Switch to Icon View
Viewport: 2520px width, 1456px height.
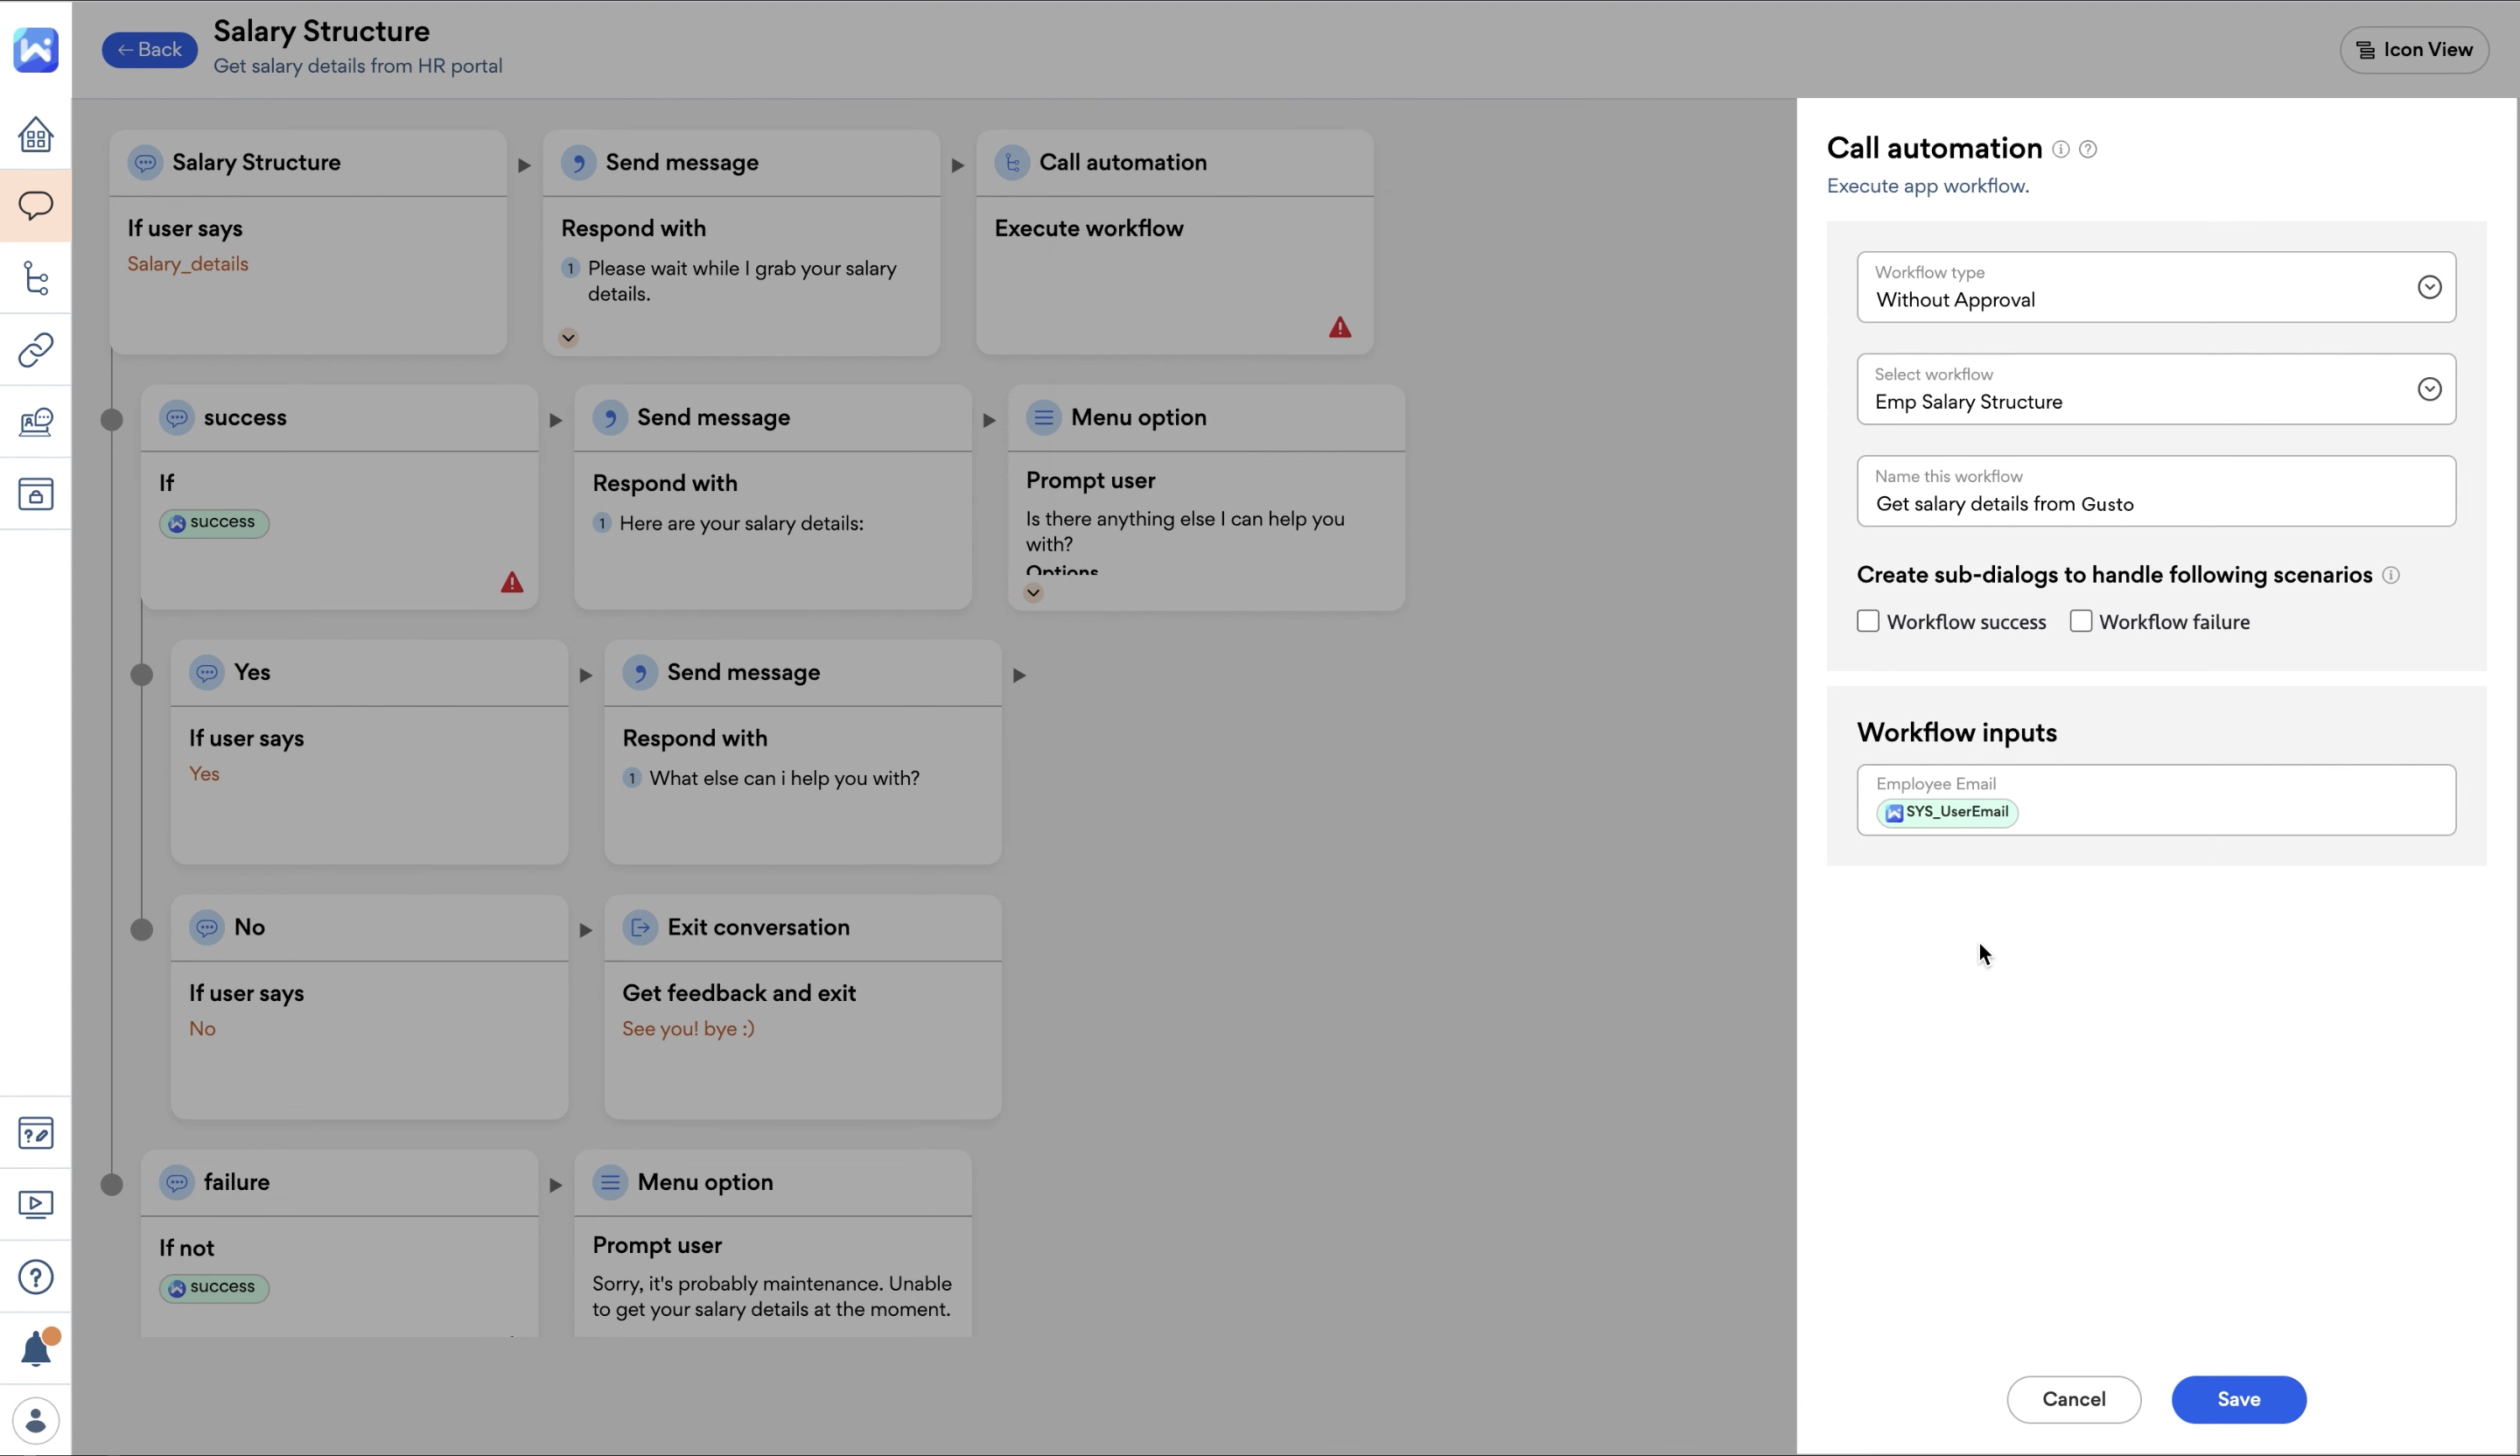pyautogui.click(x=2414, y=50)
